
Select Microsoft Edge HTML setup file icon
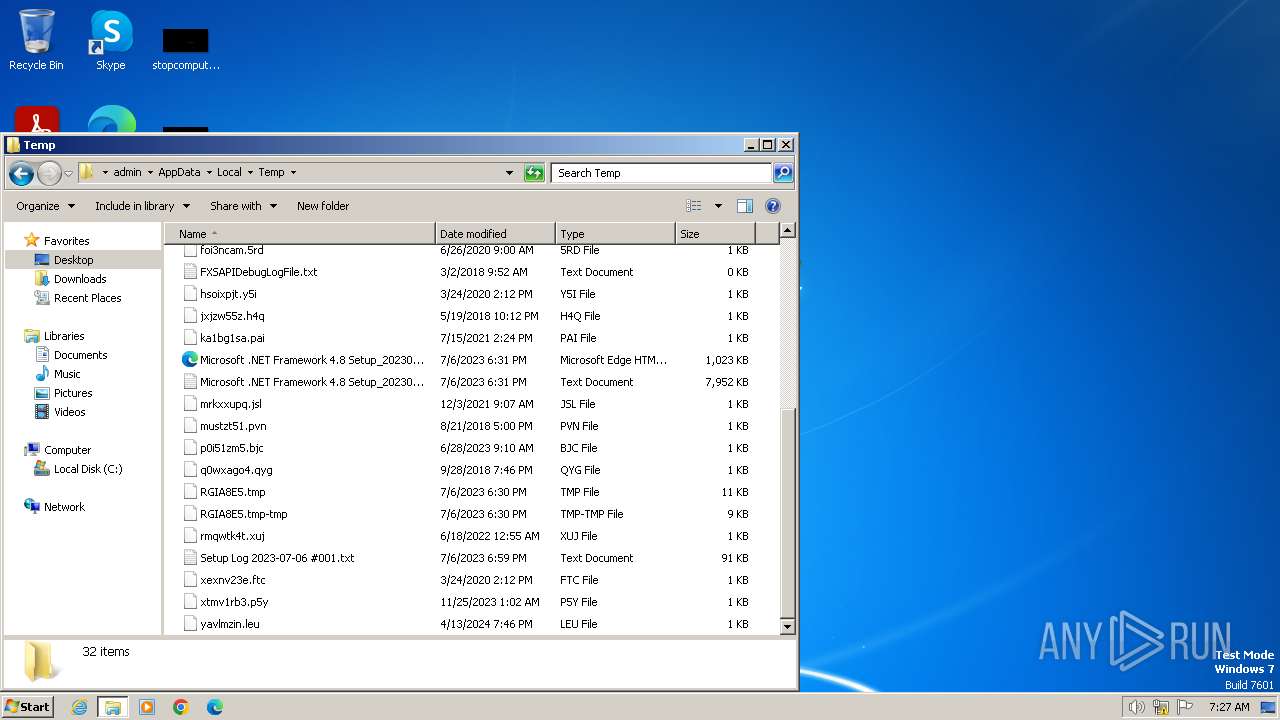coord(190,360)
